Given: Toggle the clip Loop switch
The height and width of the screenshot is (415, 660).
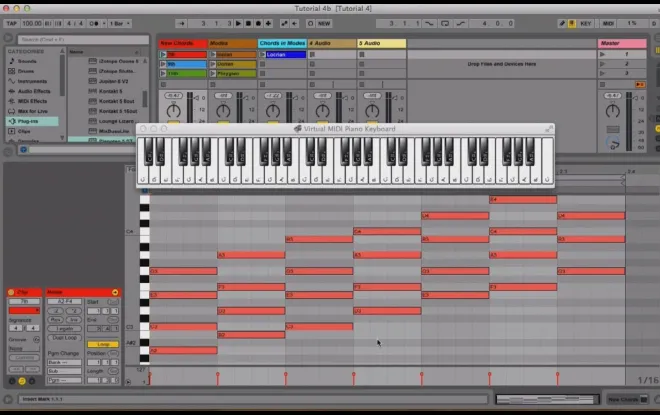Looking at the screenshot, I should click(103, 344).
